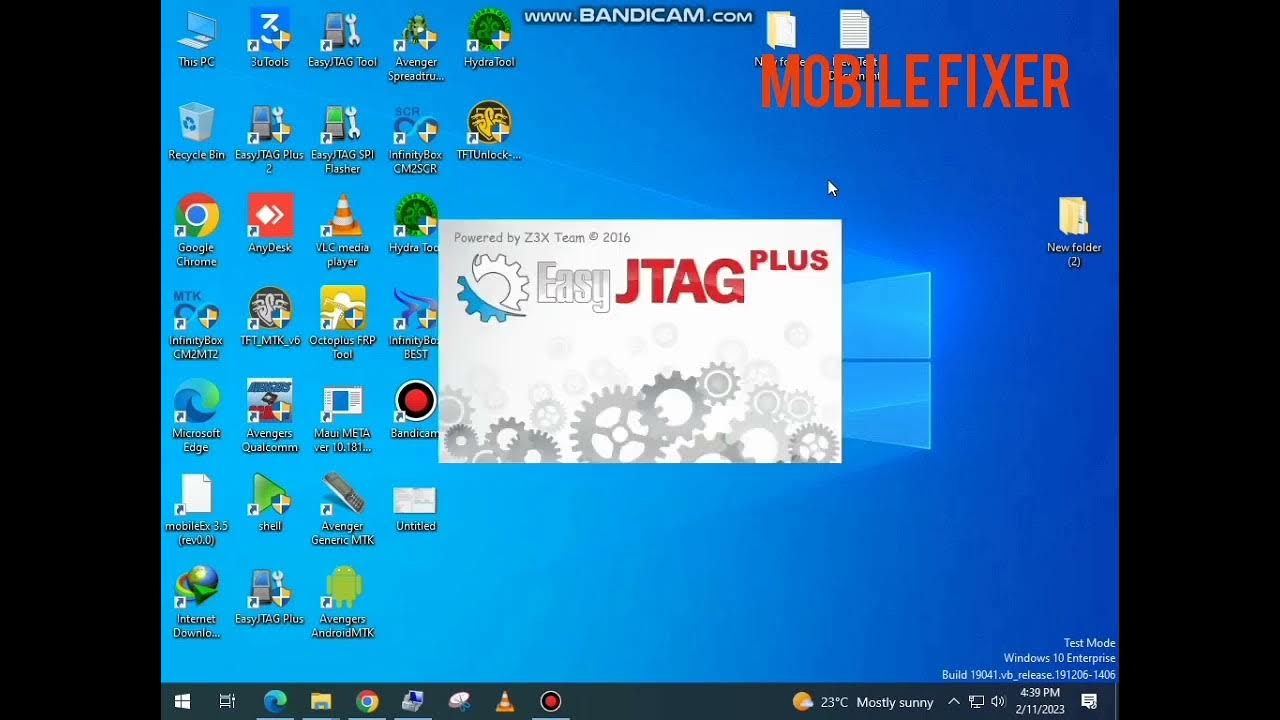Select the mobileEx 3.5 file icon
This screenshot has height=720, width=1280.
coord(196,509)
